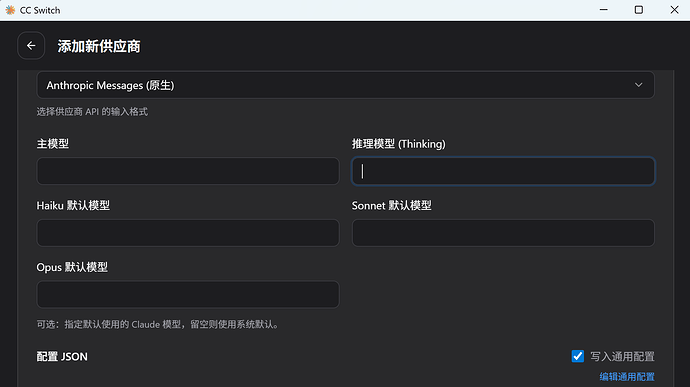
Task: Click the Opus 默认模型 input field
Action: [188, 294]
